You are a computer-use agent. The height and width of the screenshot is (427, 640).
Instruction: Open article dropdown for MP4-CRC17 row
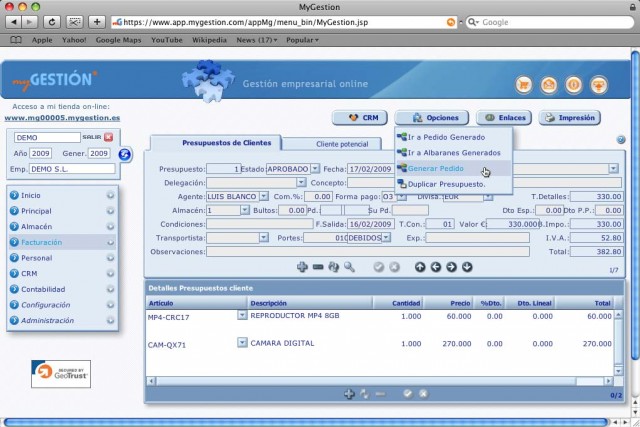click(242, 315)
